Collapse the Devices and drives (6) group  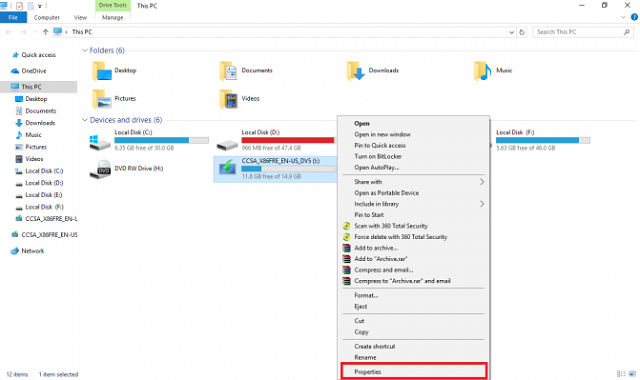coord(85,120)
